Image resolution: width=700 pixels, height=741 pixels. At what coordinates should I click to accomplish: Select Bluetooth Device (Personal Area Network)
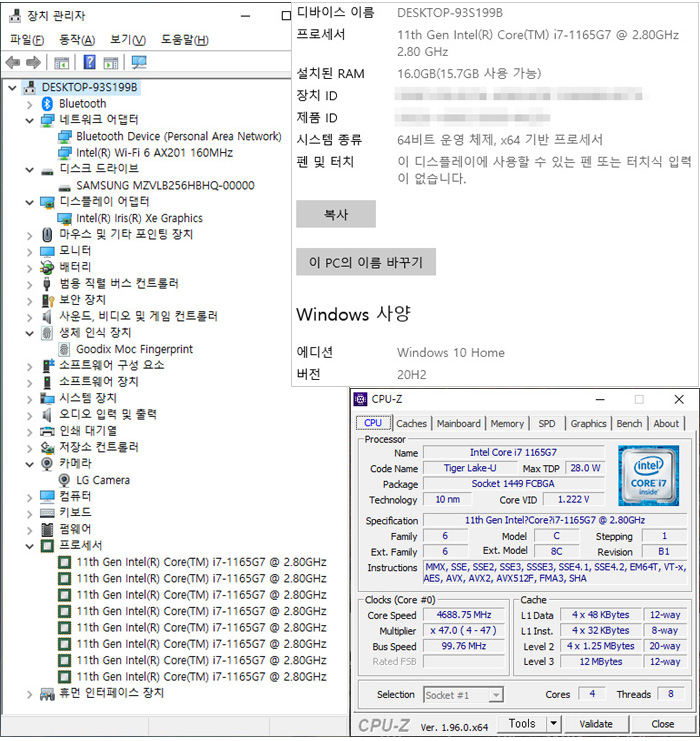179,137
